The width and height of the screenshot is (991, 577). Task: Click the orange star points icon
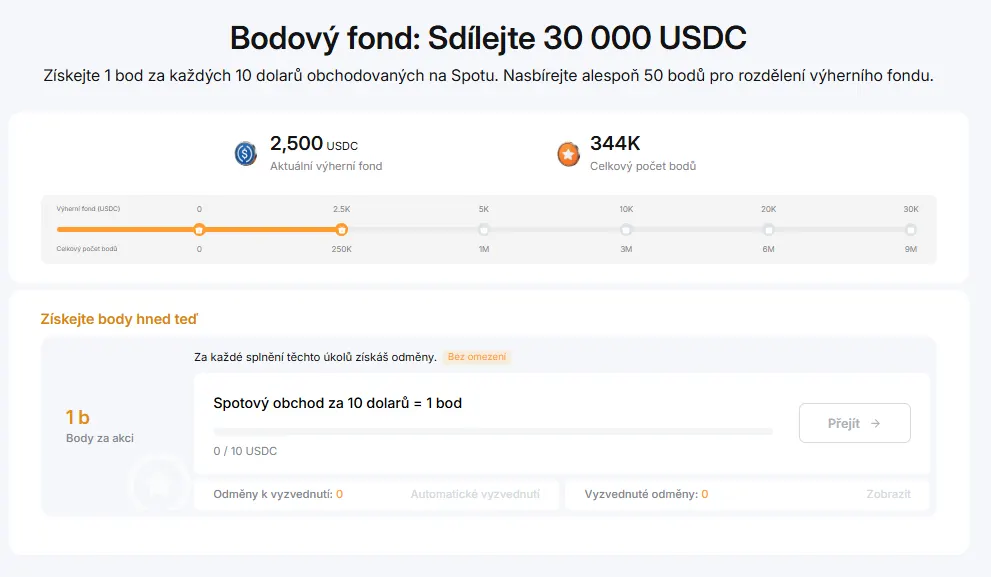(x=568, y=154)
